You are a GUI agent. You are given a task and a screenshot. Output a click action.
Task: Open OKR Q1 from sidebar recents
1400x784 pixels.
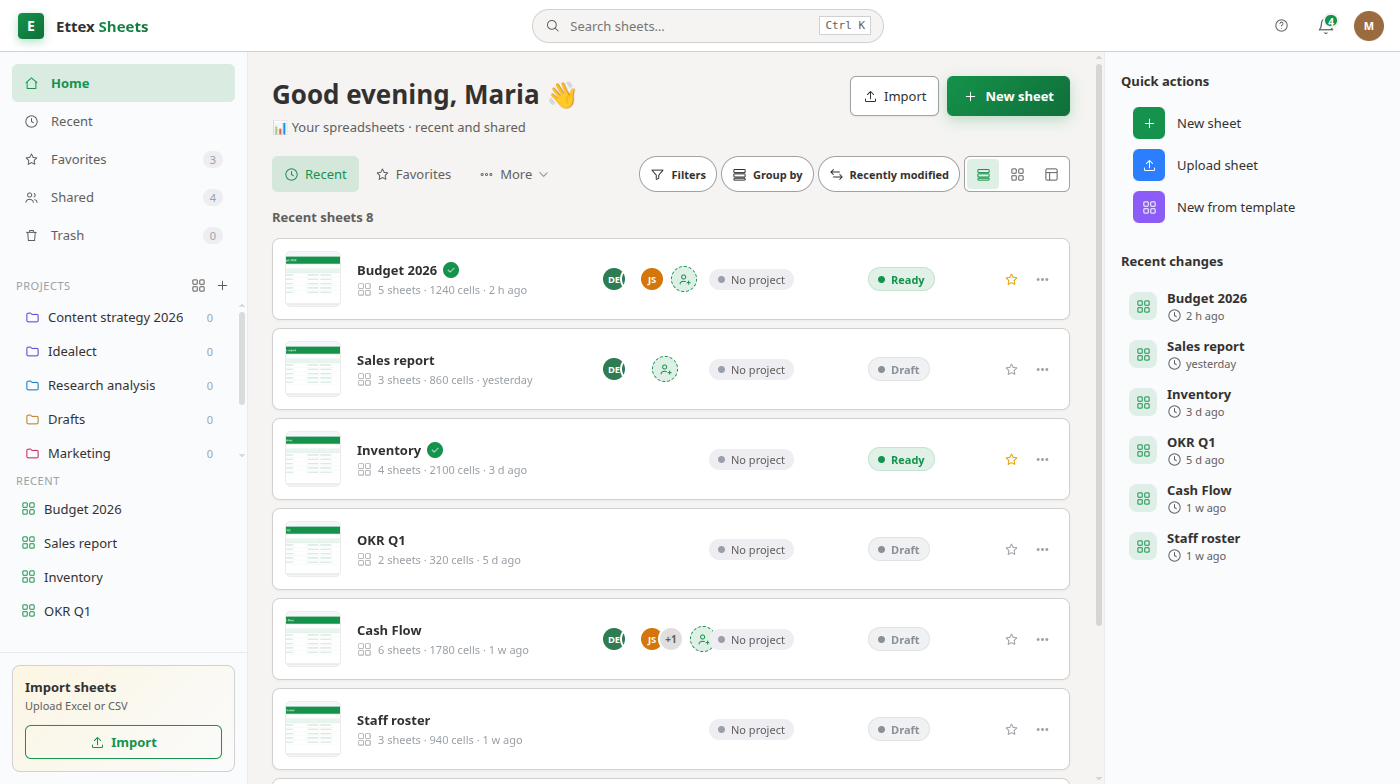click(x=123, y=611)
